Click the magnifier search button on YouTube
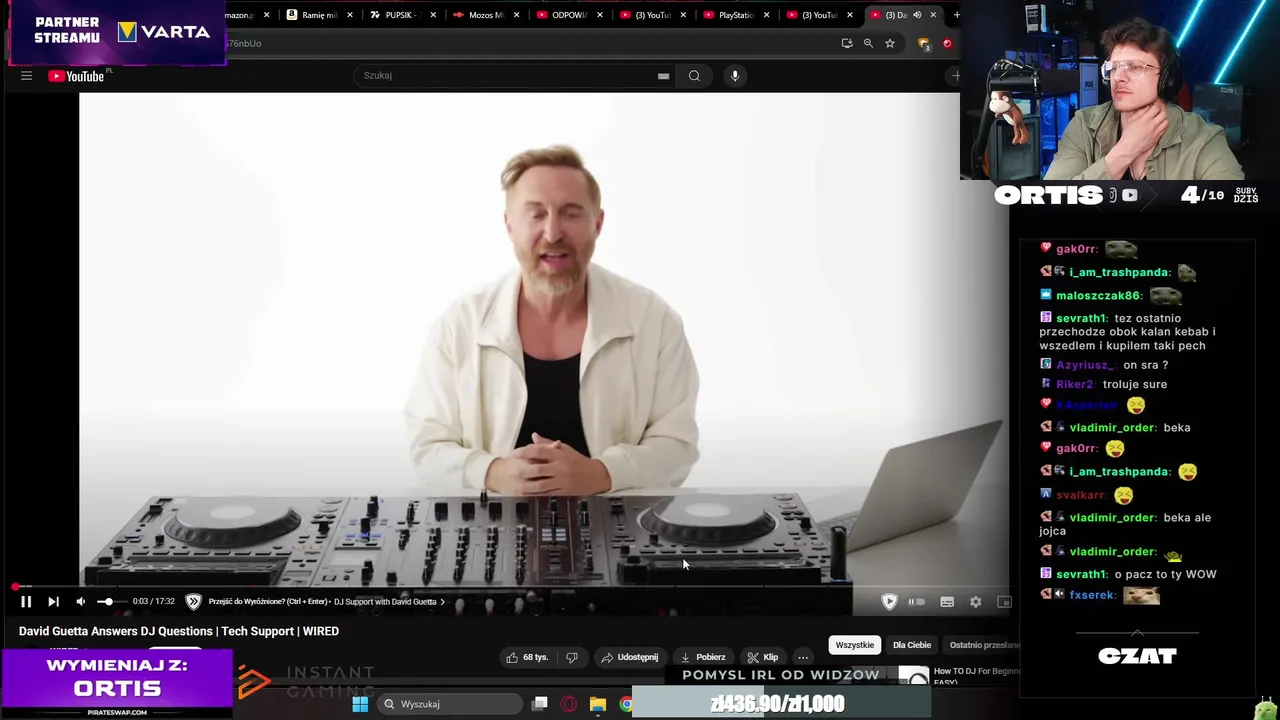 694,76
